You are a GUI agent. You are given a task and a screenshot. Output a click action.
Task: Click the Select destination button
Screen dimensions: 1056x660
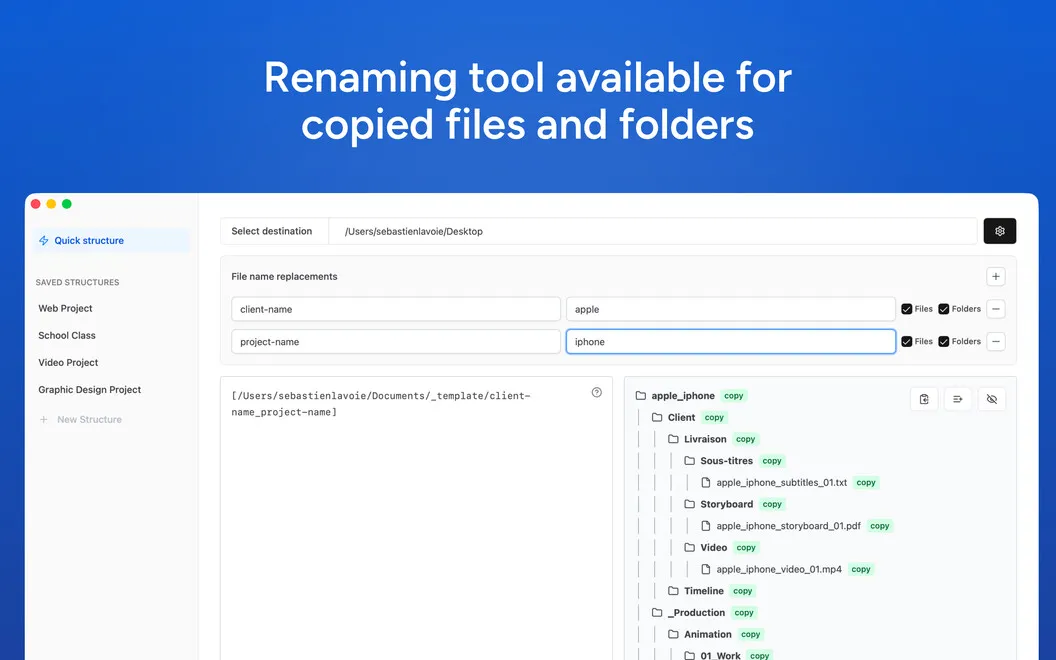coord(274,231)
